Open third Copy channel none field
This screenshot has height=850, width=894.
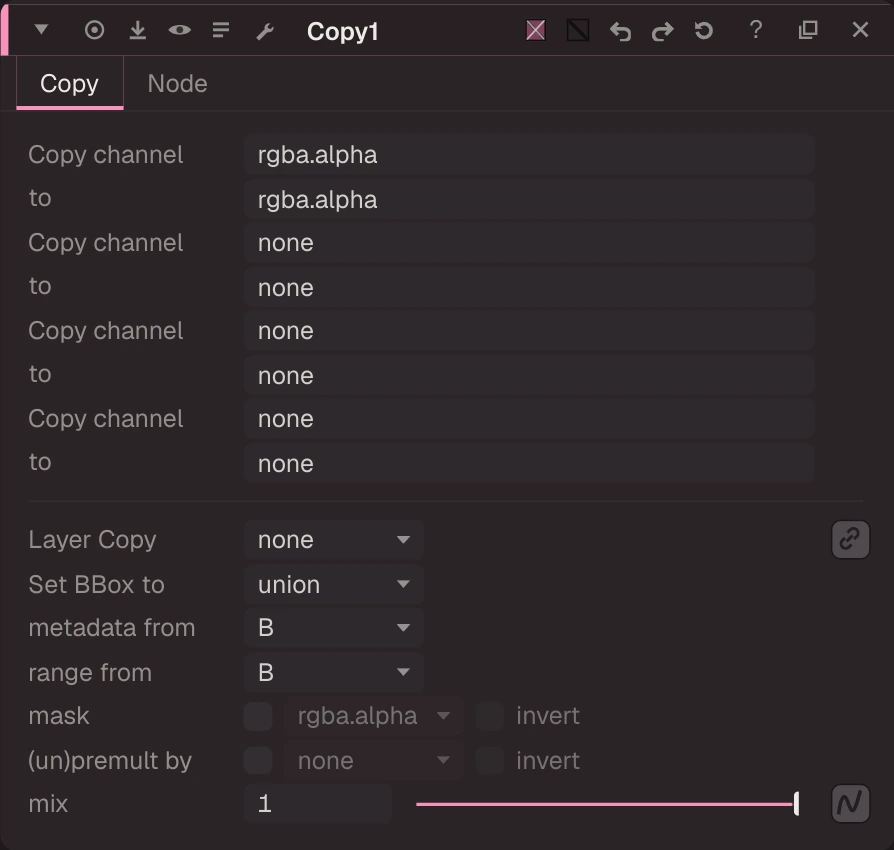(529, 331)
